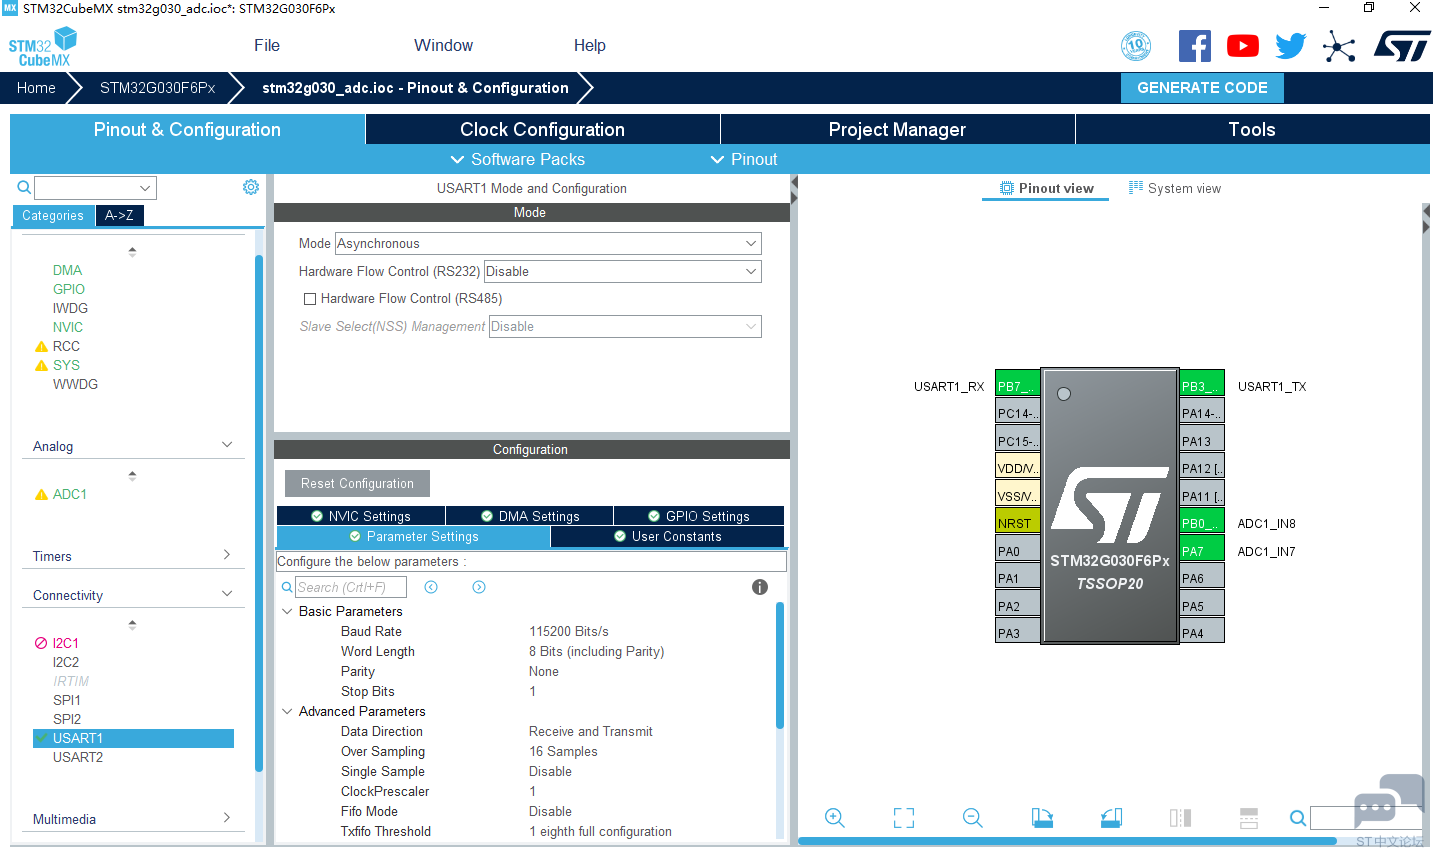The image size is (1433, 857).
Task: Open the Mode dropdown set to Asynchronous
Action: click(x=548, y=244)
